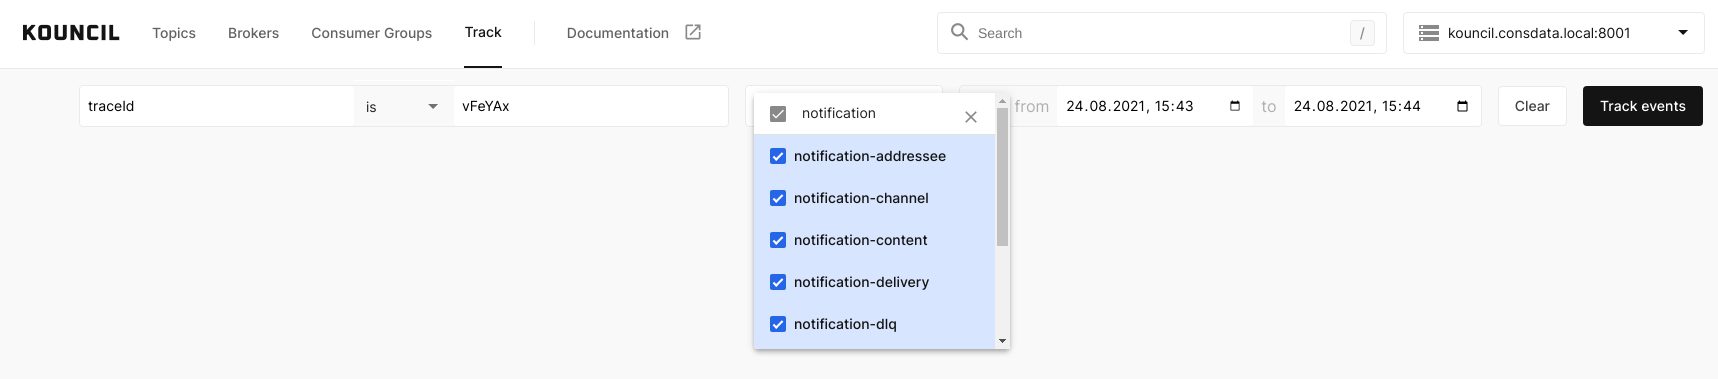Click the search magnifier icon
Image resolution: width=1718 pixels, height=379 pixels.
click(x=959, y=32)
